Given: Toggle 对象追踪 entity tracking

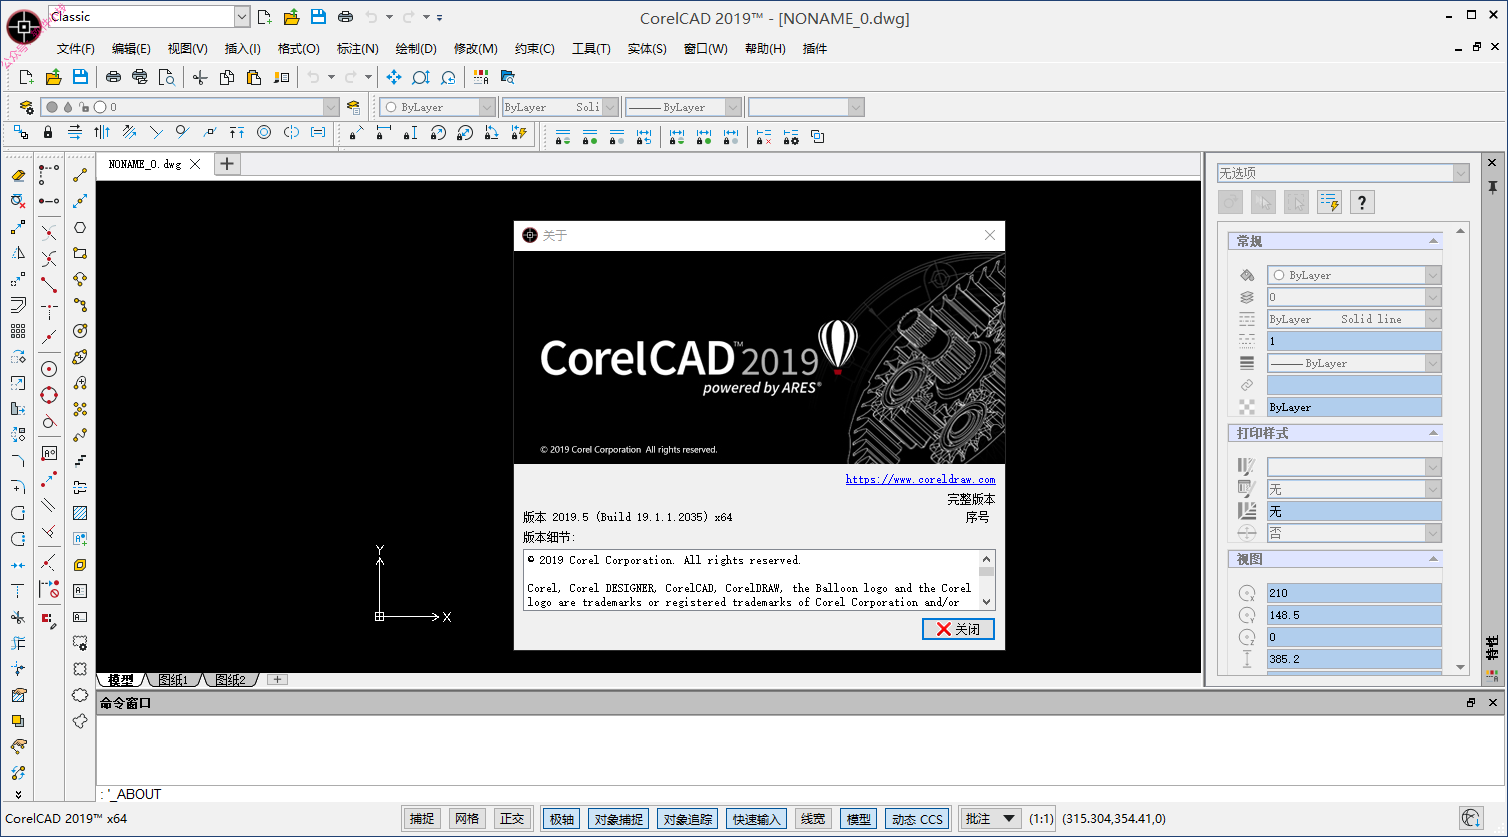Looking at the screenshot, I should (x=688, y=819).
